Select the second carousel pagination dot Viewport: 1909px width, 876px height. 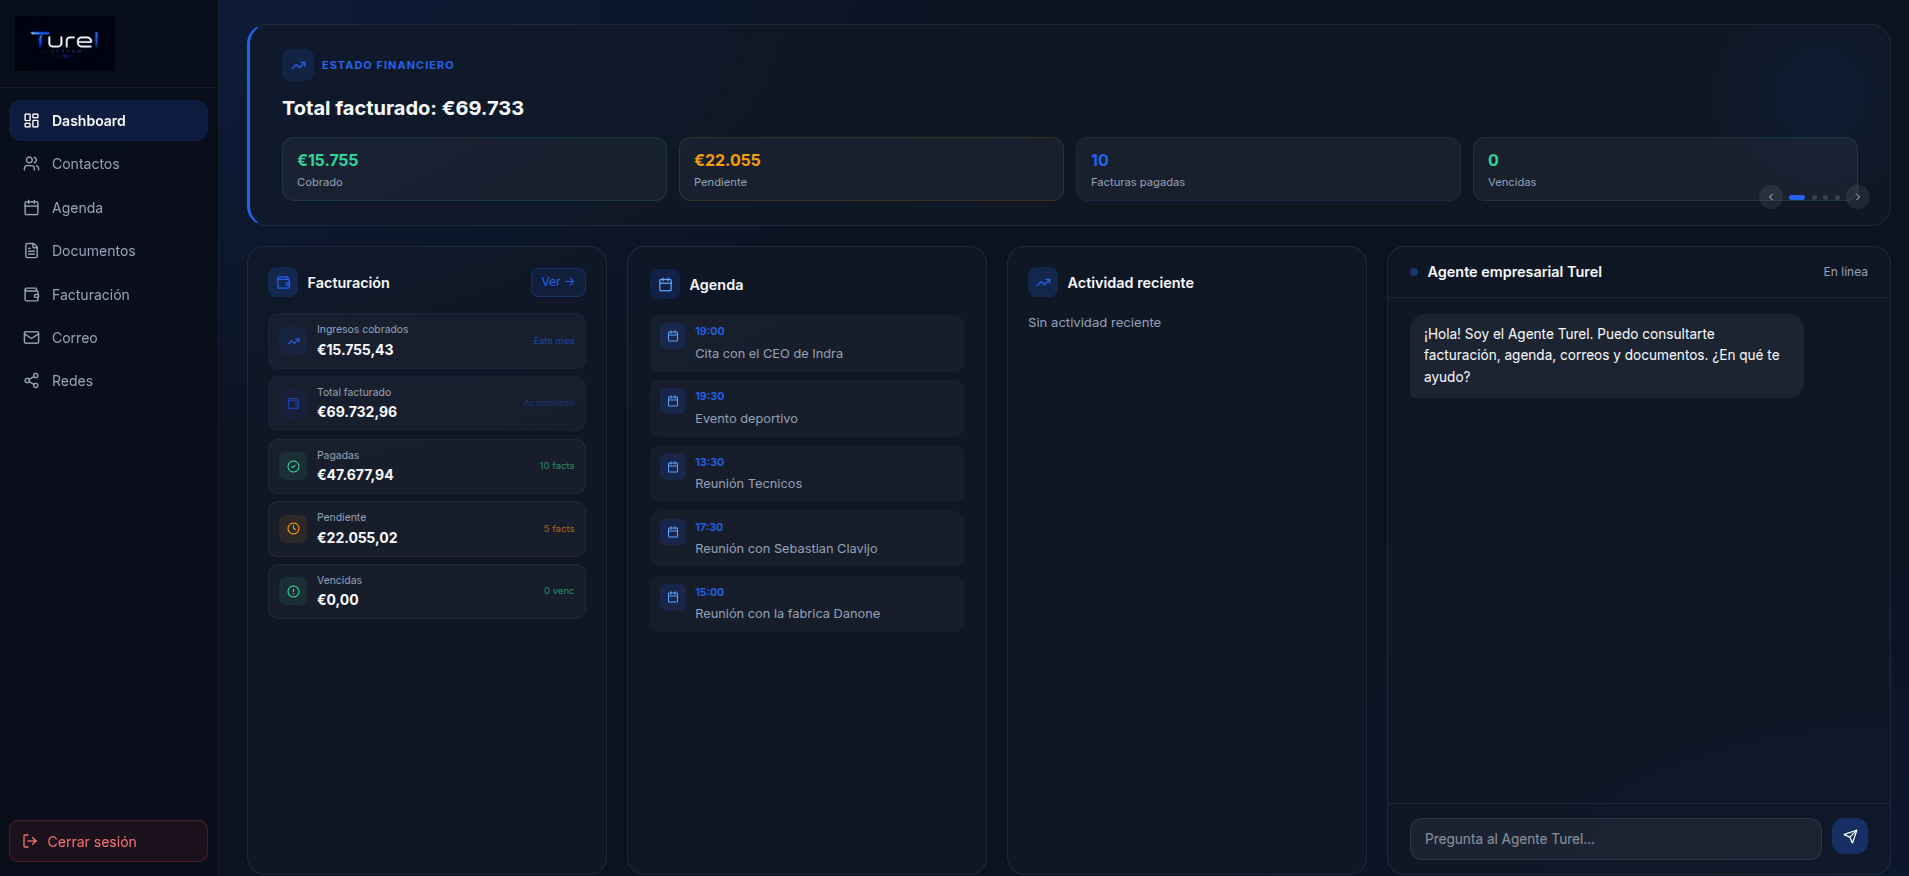click(x=1814, y=197)
